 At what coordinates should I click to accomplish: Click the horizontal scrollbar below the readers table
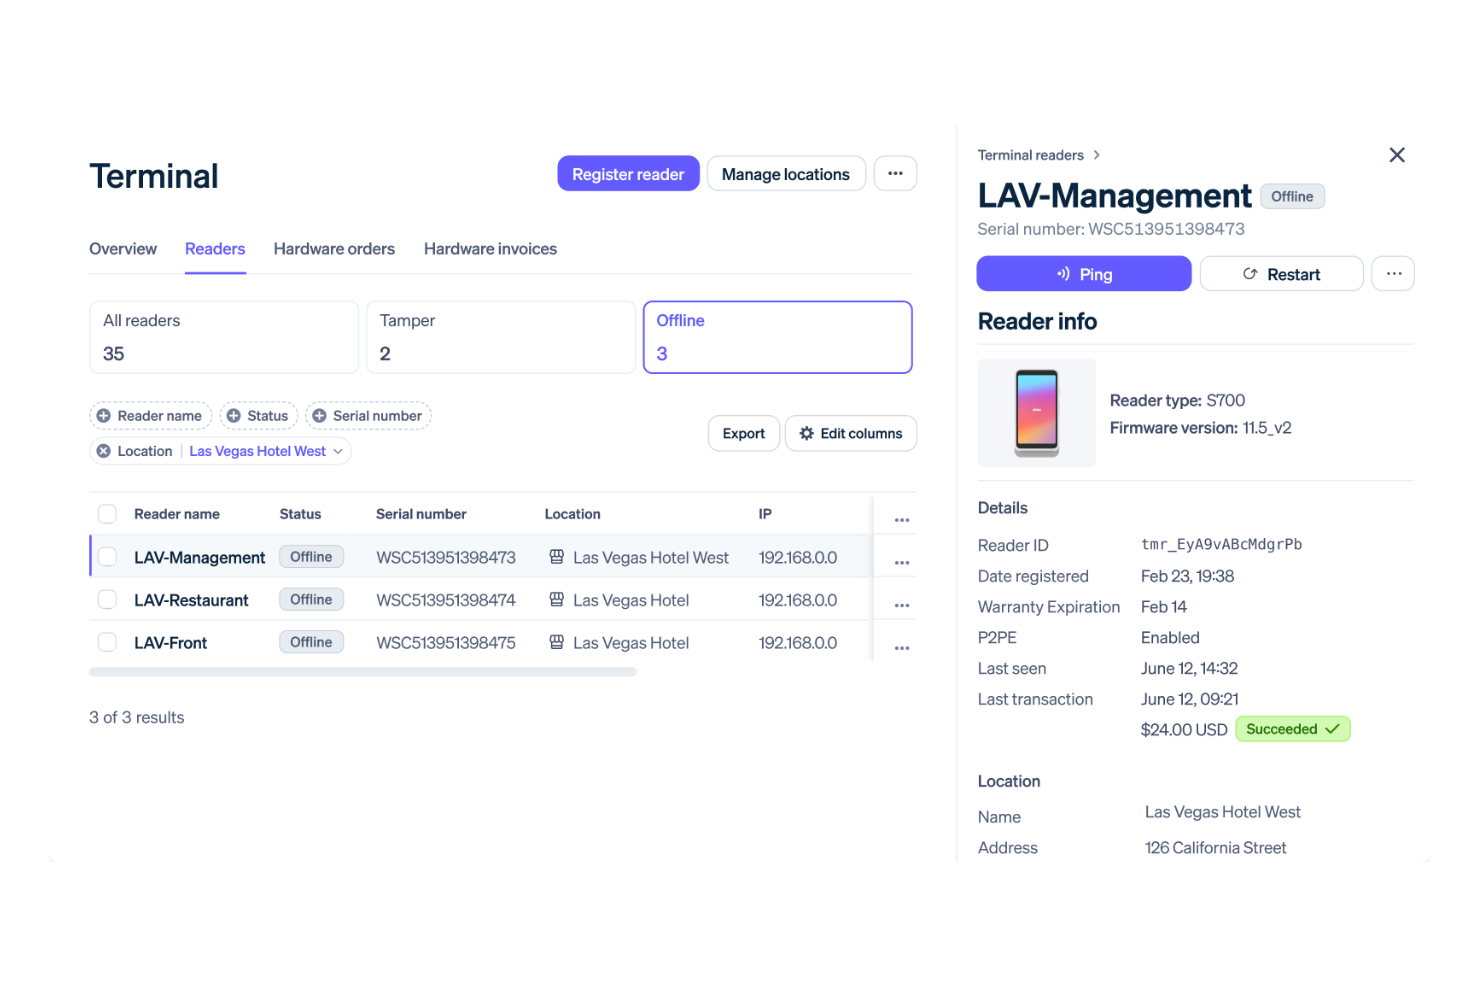pyautogui.click(x=363, y=671)
